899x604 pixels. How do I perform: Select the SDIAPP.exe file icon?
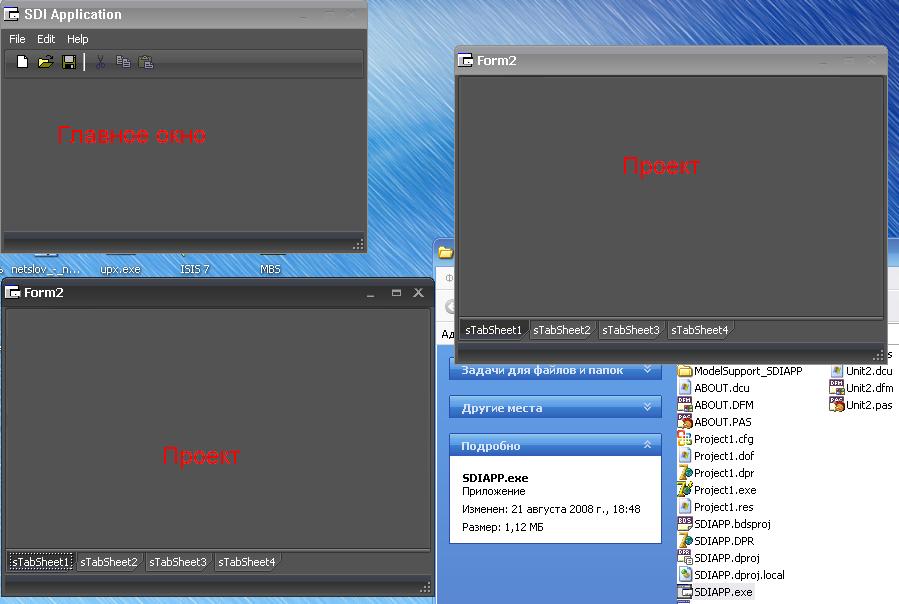[x=685, y=591]
